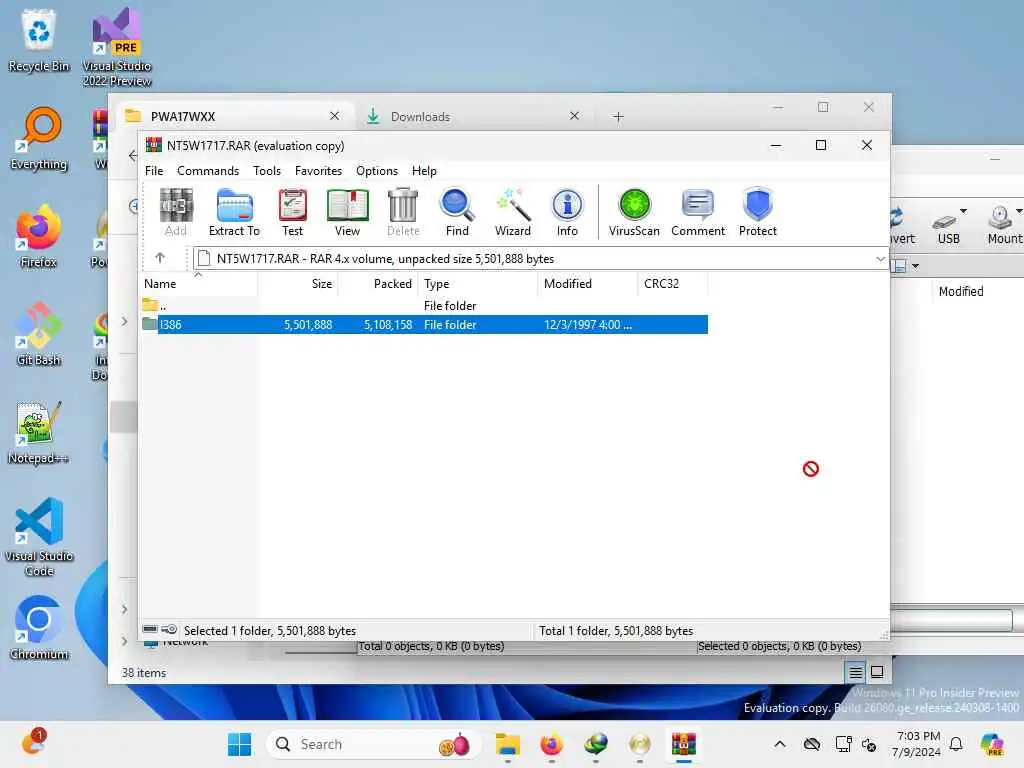The height and width of the screenshot is (768, 1024).
Task: Open the File menu
Action: click(154, 170)
